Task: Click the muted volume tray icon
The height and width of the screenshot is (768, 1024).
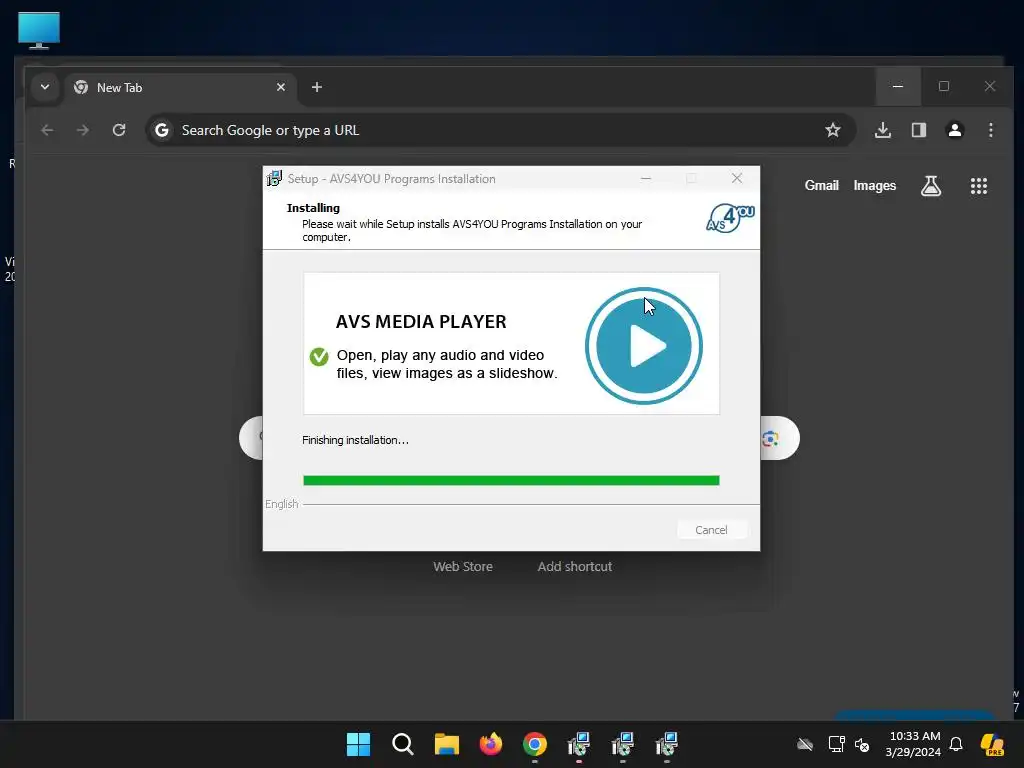Action: pos(862,744)
